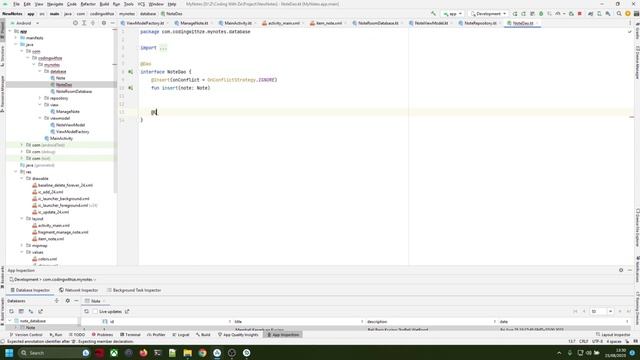The width and height of the screenshot is (640, 360).
Task: Open the Android project view dropdown
Action: click(25, 23)
